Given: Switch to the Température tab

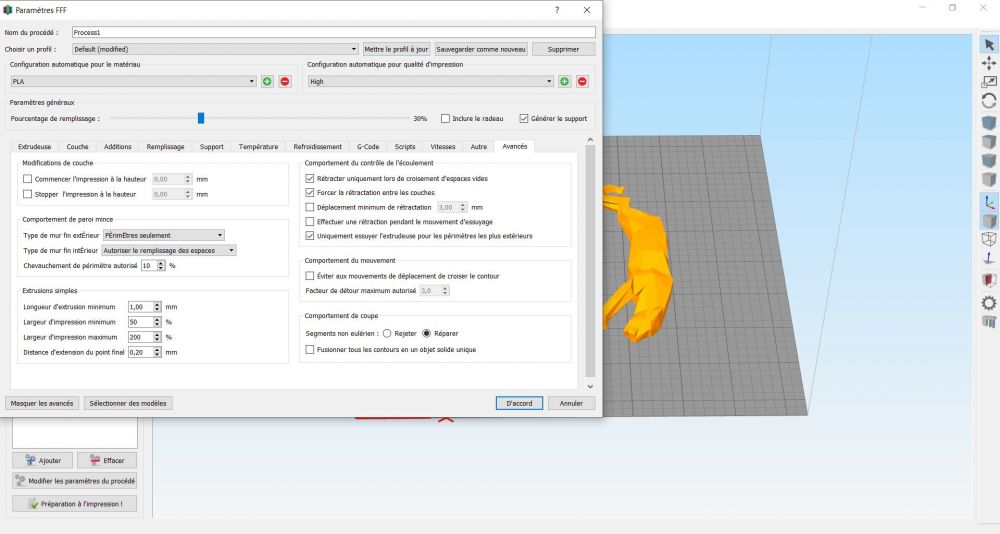Looking at the screenshot, I should point(258,147).
